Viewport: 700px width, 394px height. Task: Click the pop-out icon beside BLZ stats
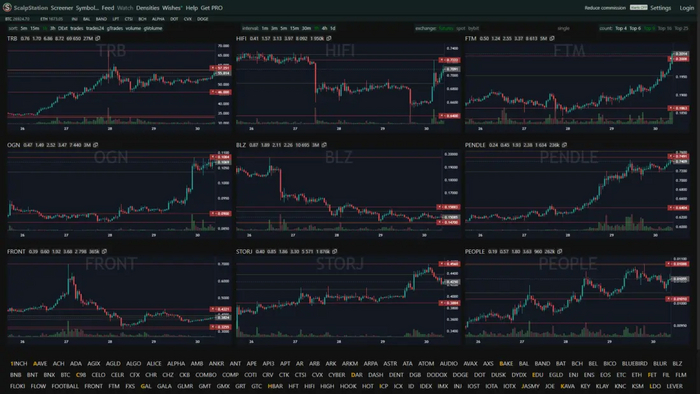pos(324,145)
